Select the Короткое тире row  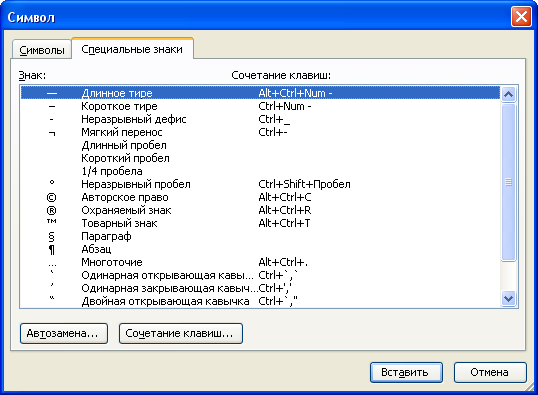[x=260, y=106]
